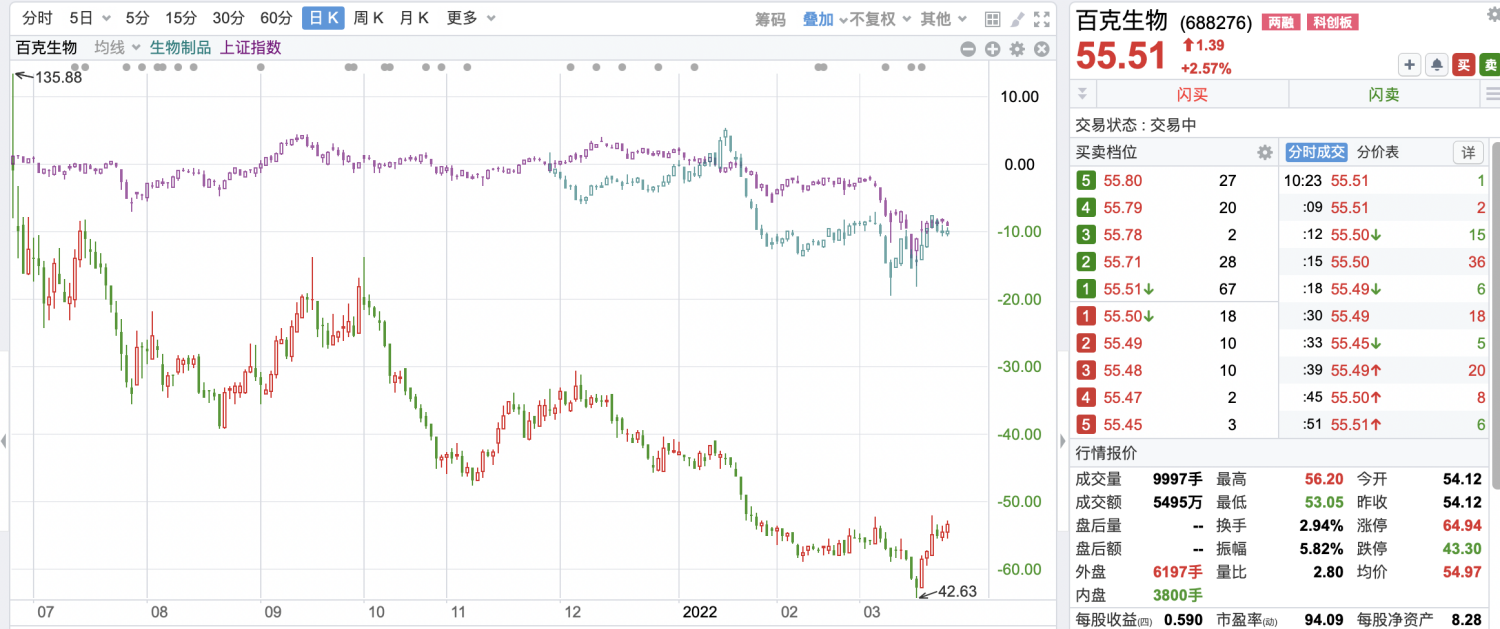Zoom out chart with minus icon
The image size is (1500, 629).
968,49
